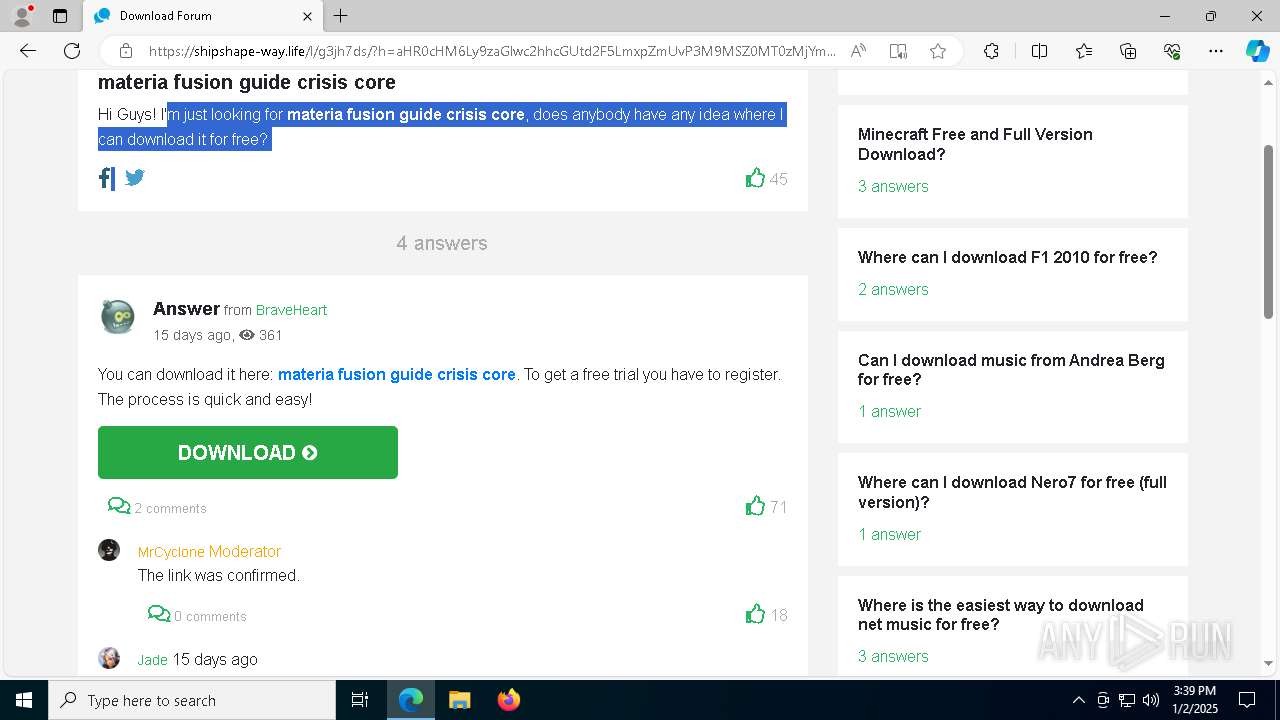Open the notification center icon
The image size is (1280, 720).
click(x=1247, y=700)
